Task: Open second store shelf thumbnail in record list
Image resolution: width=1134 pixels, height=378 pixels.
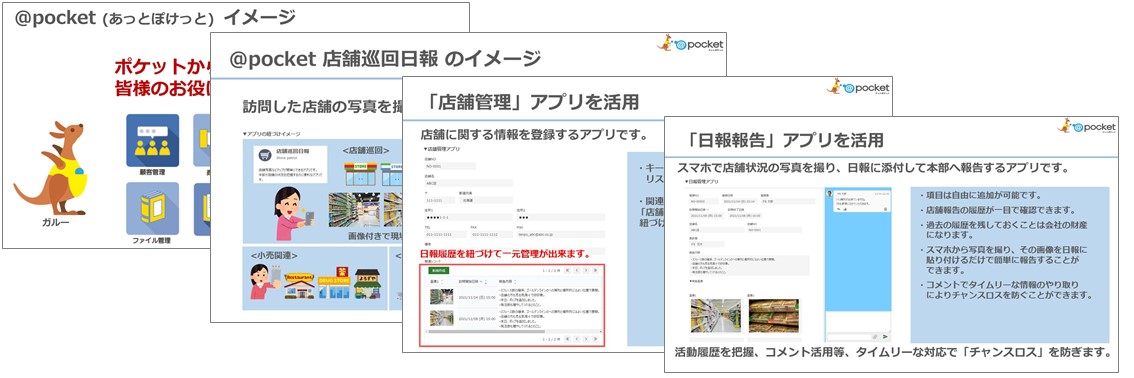Action: [441, 318]
